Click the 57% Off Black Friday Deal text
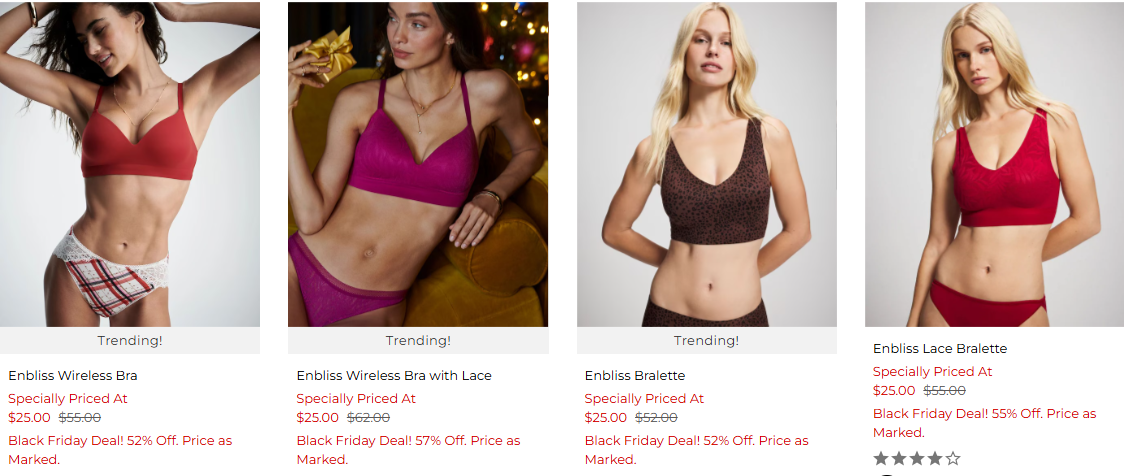 tap(409, 449)
